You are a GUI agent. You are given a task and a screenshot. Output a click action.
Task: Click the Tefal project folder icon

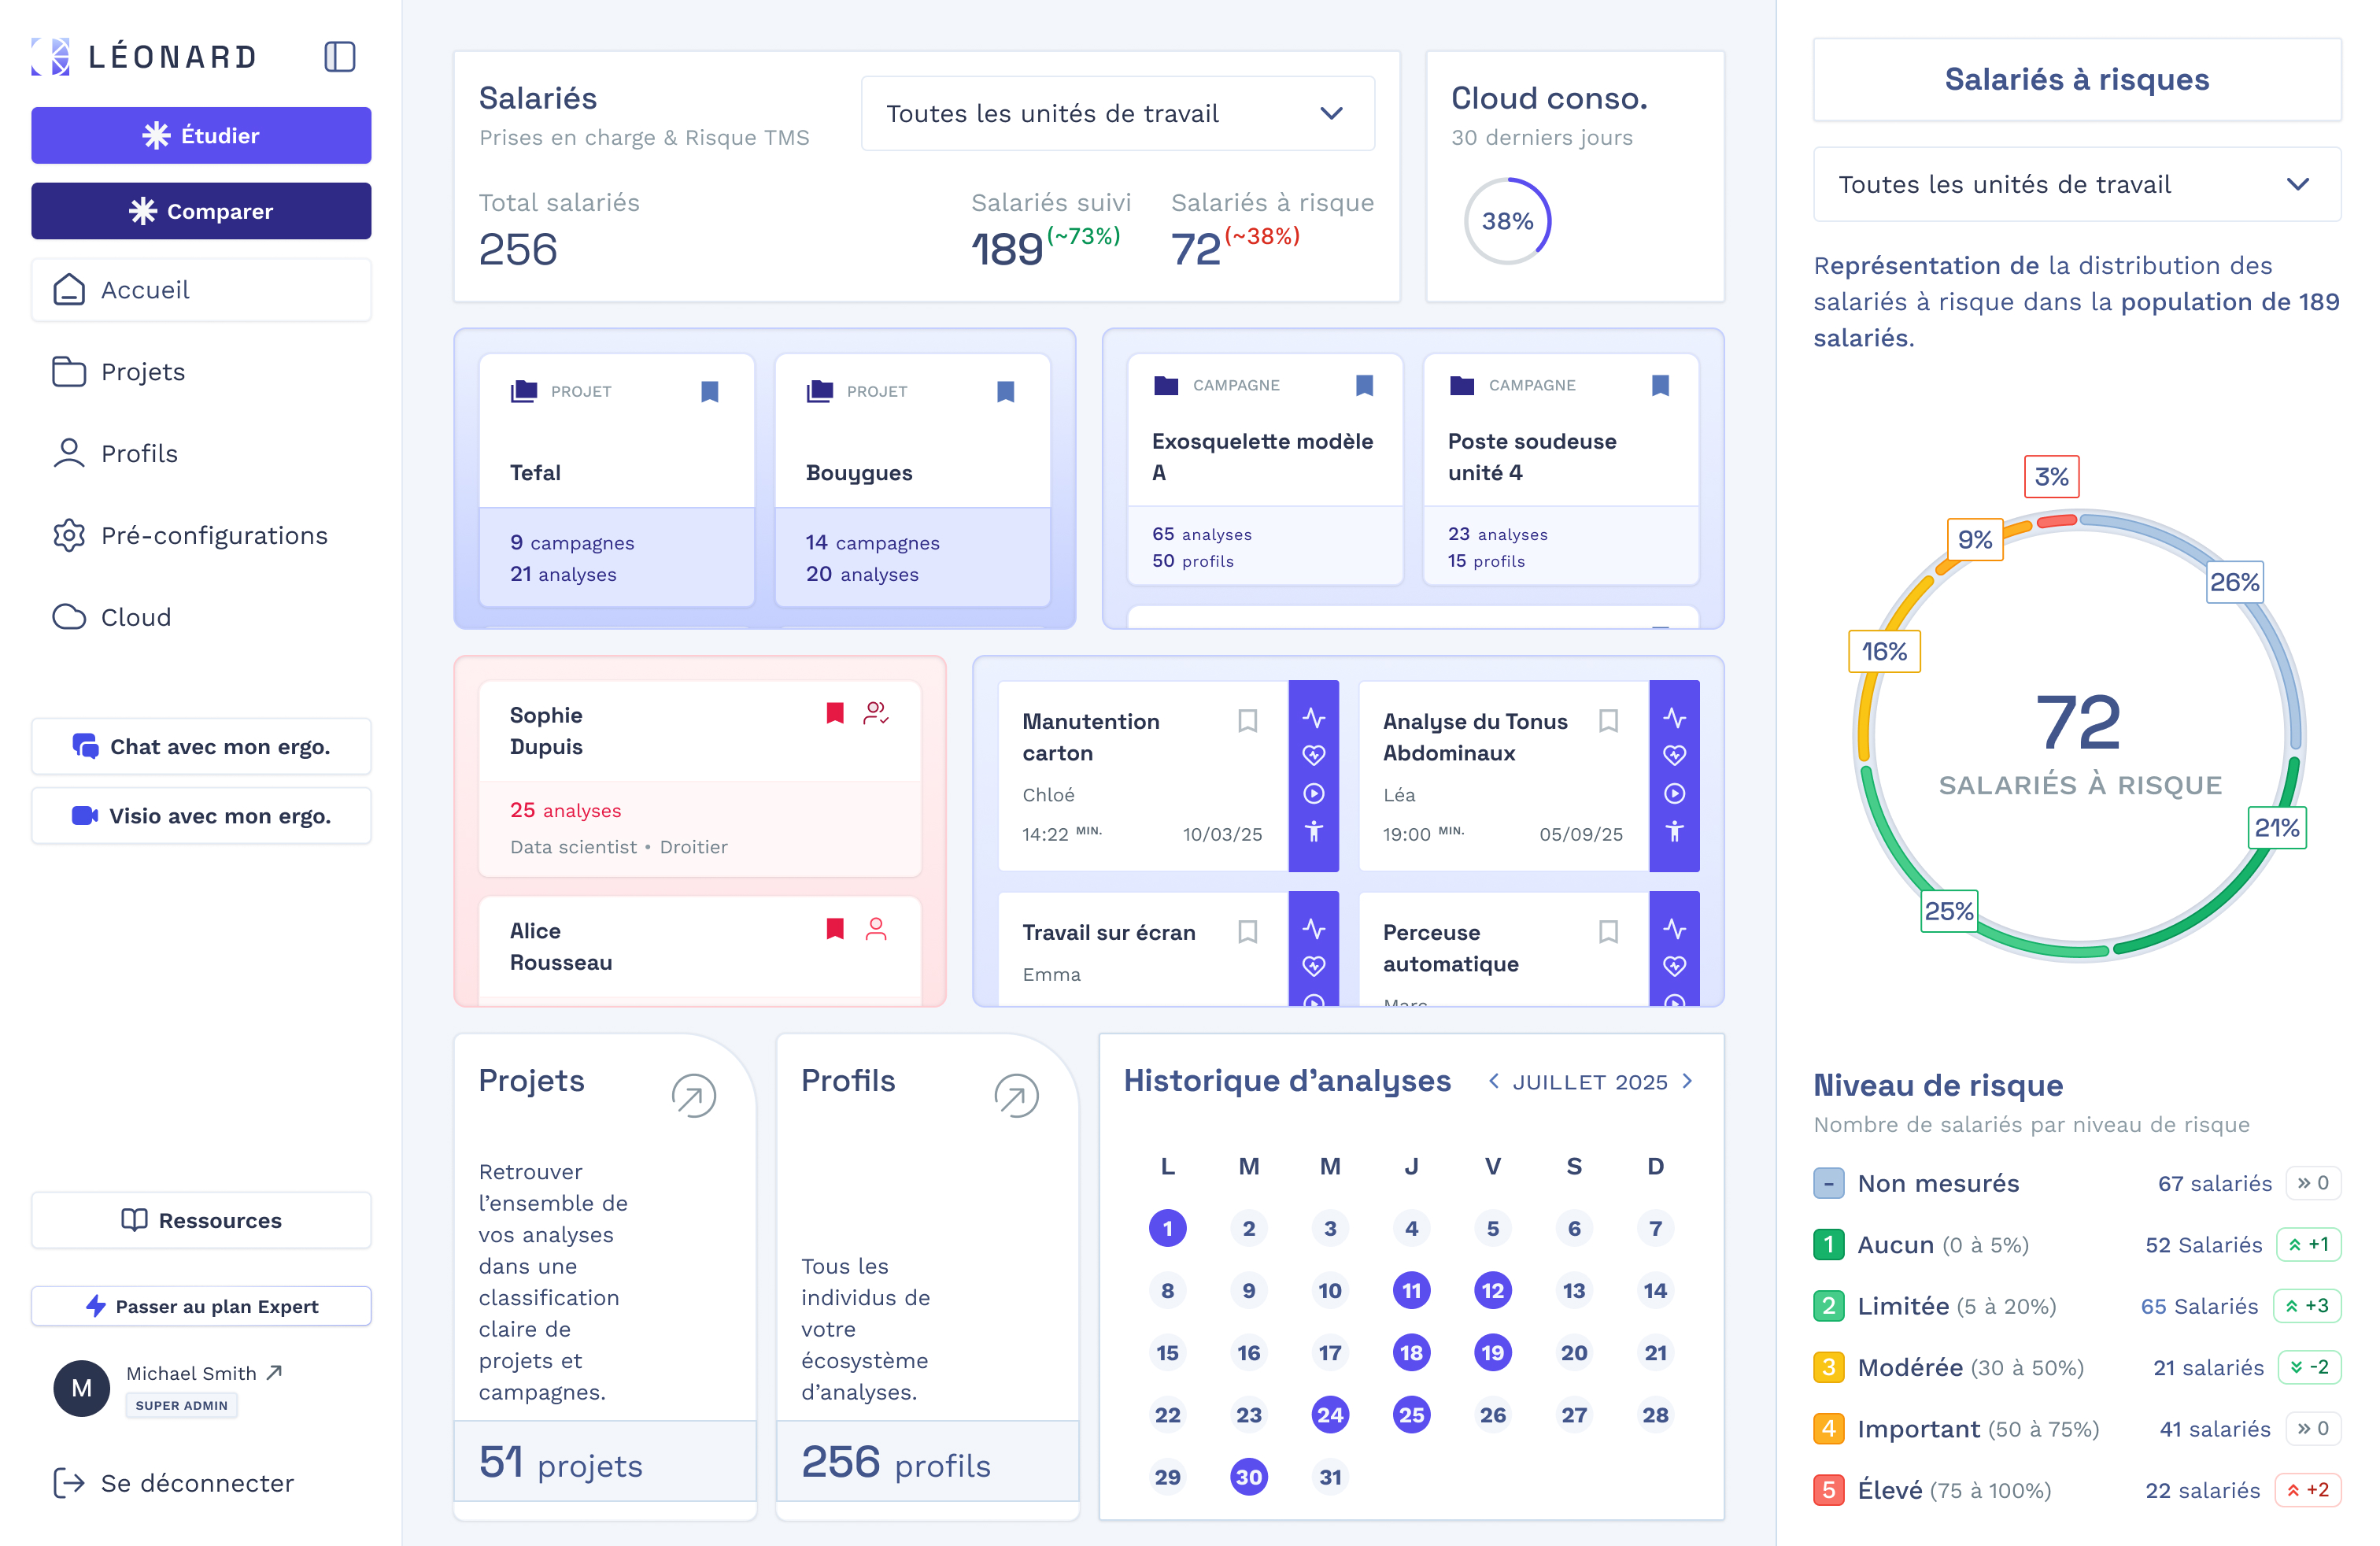click(524, 391)
